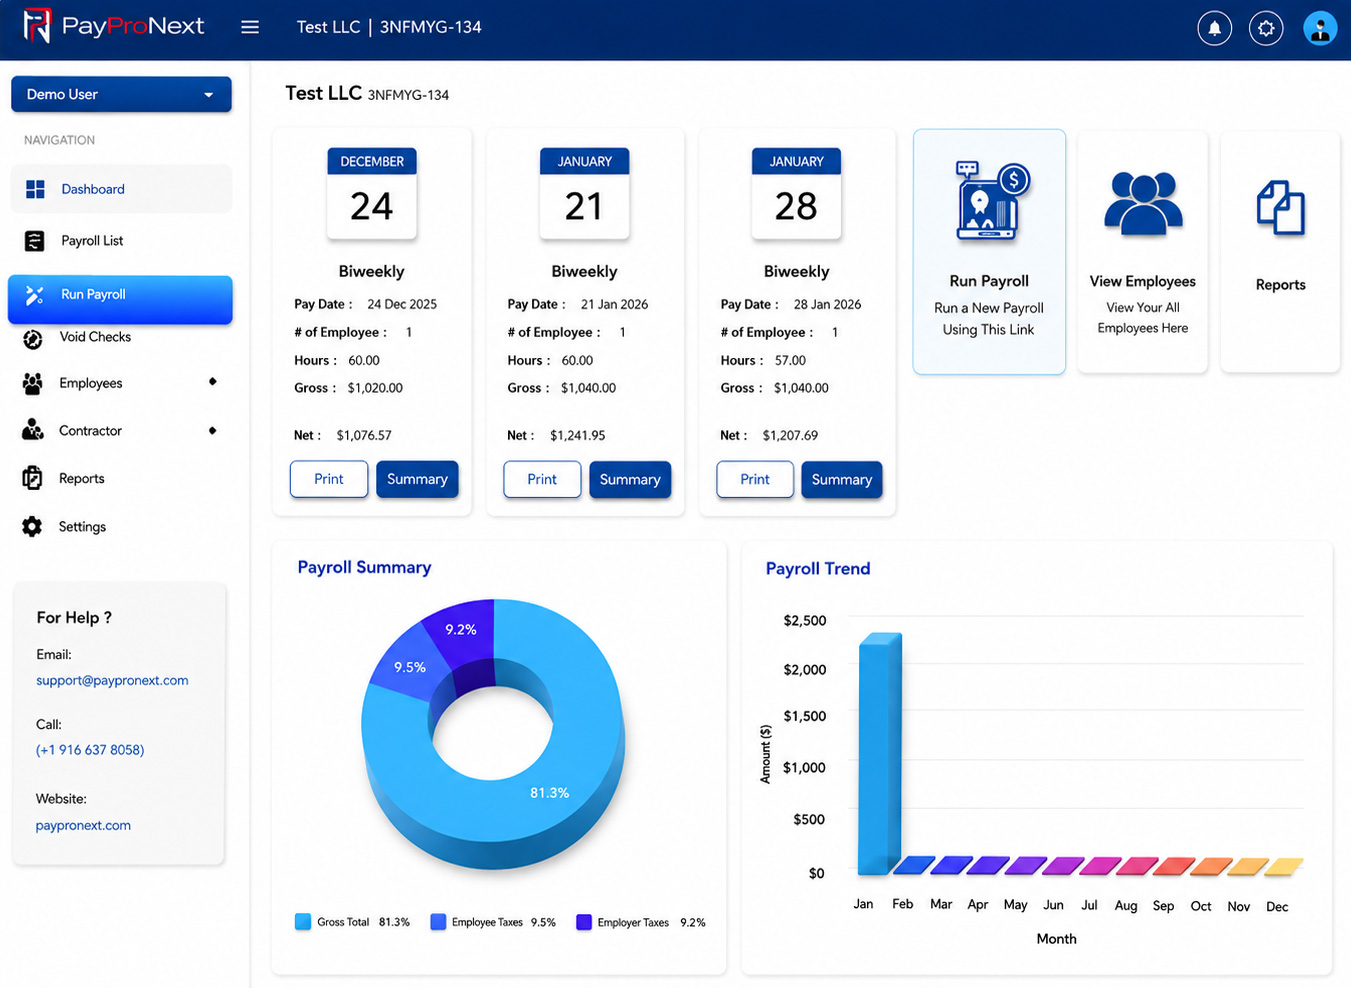The image size is (1351, 988).
Task: Click the Settings cog icon in sidebar
Action: click(x=32, y=527)
